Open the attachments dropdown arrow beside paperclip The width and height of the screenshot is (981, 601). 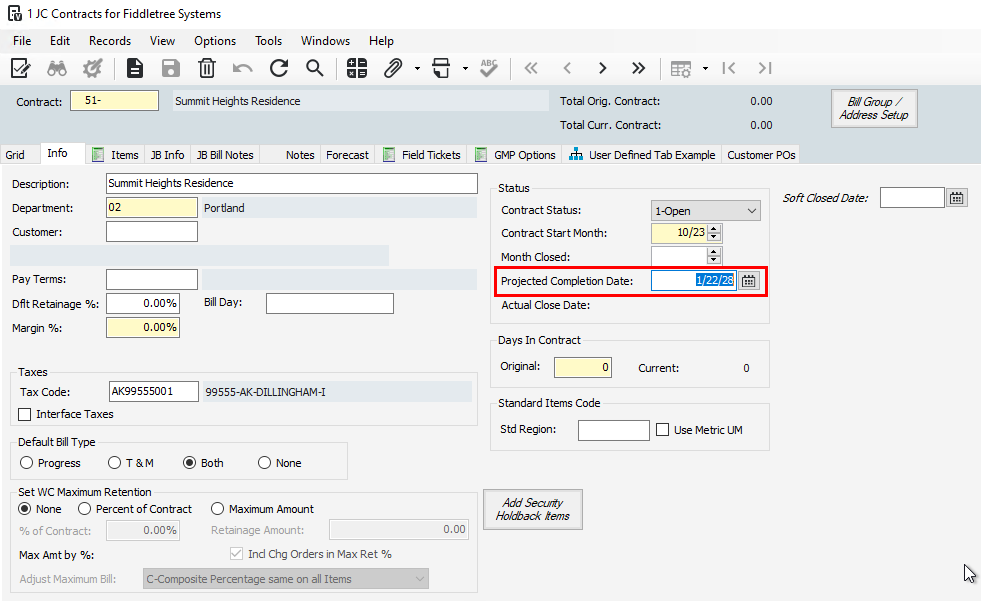[x=417, y=68]
